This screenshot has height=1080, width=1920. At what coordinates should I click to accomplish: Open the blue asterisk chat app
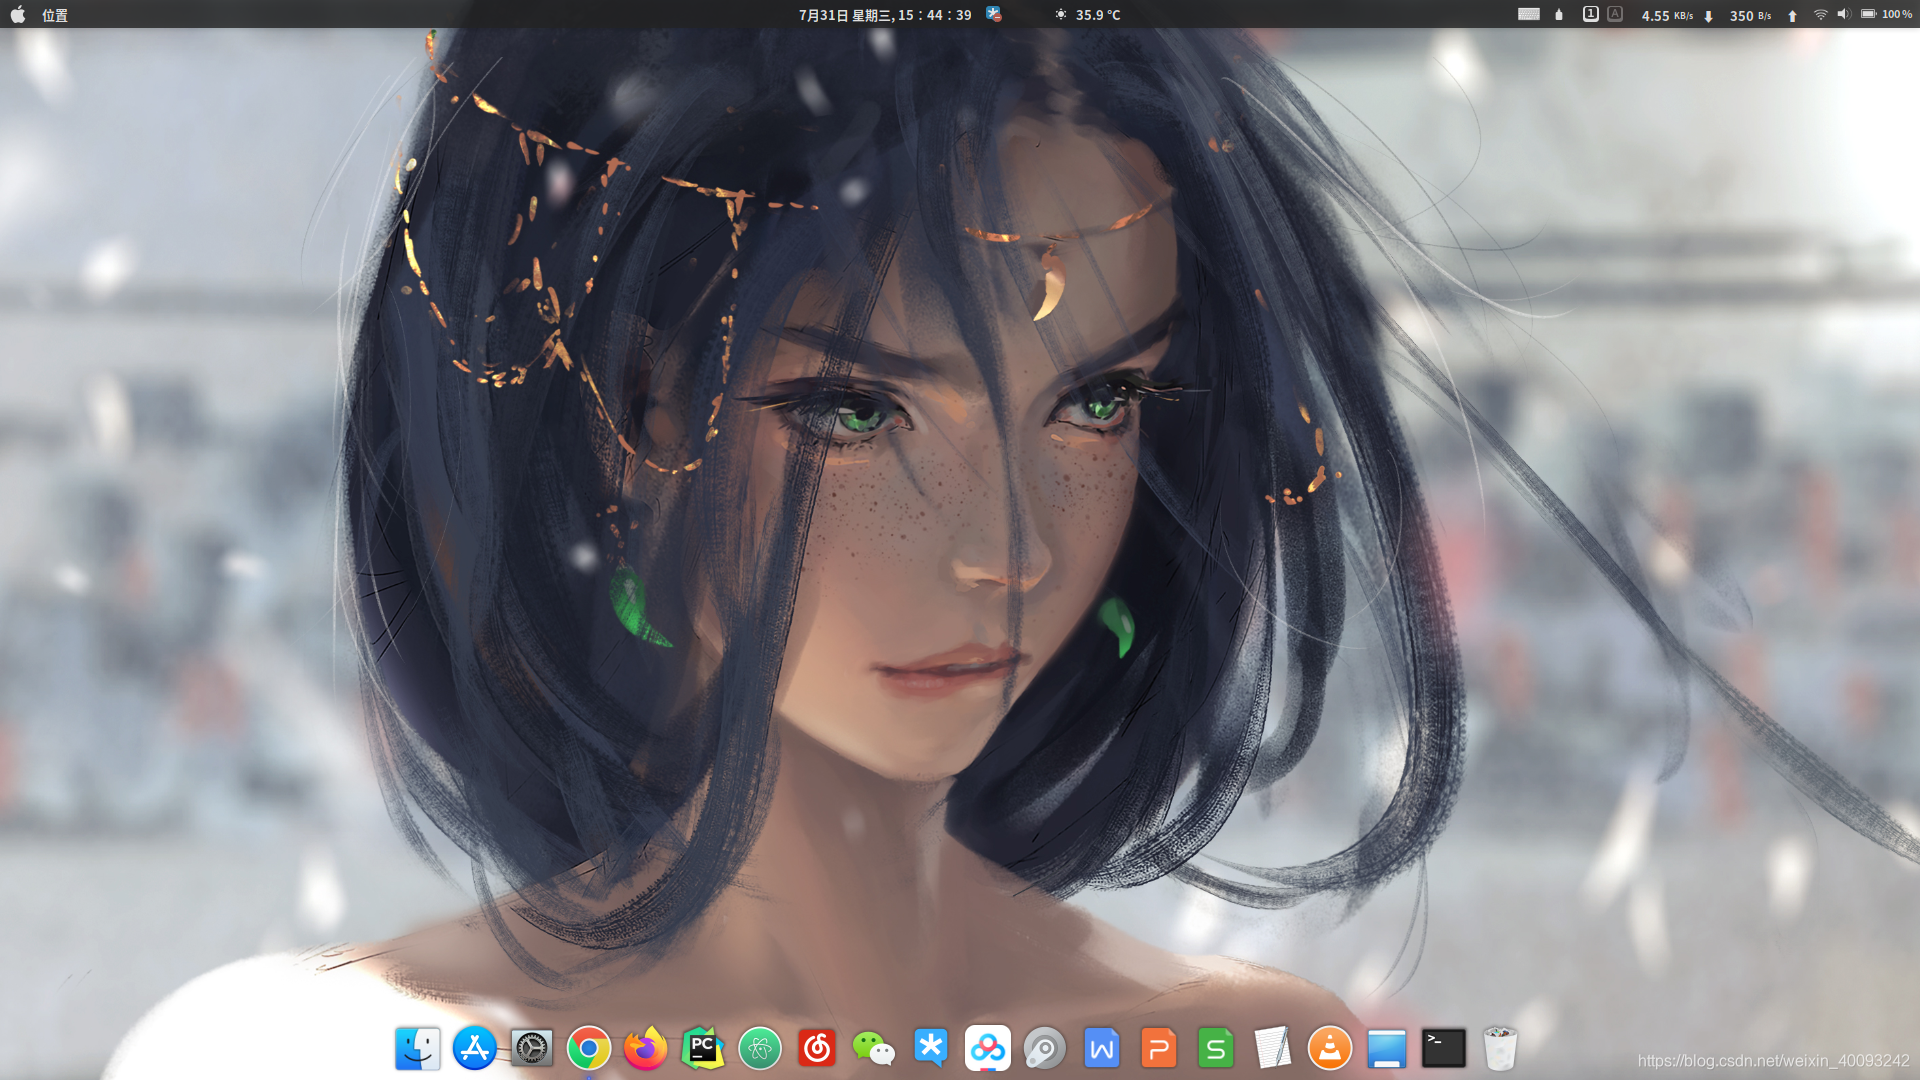pyautogui.click(x=931, y=1048)
